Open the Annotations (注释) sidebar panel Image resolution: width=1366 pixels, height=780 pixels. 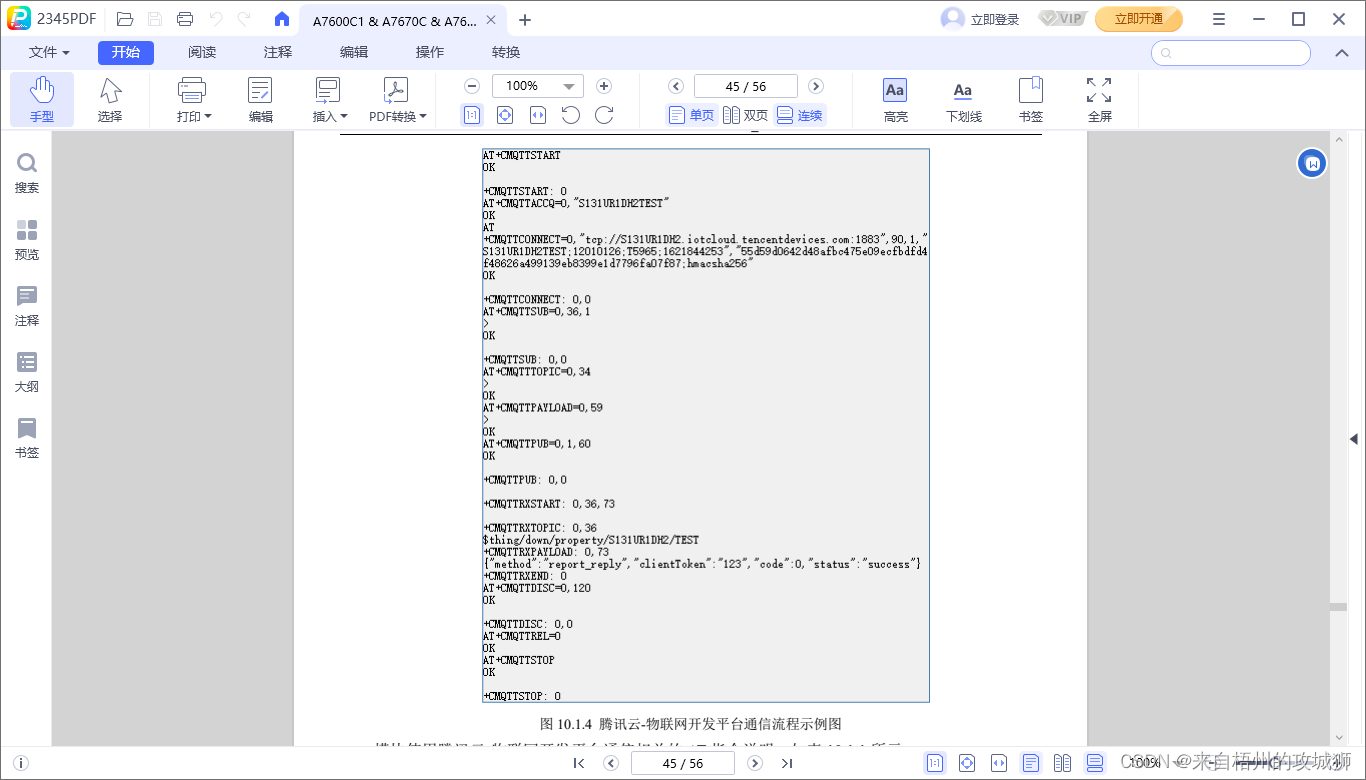(27, 306)
